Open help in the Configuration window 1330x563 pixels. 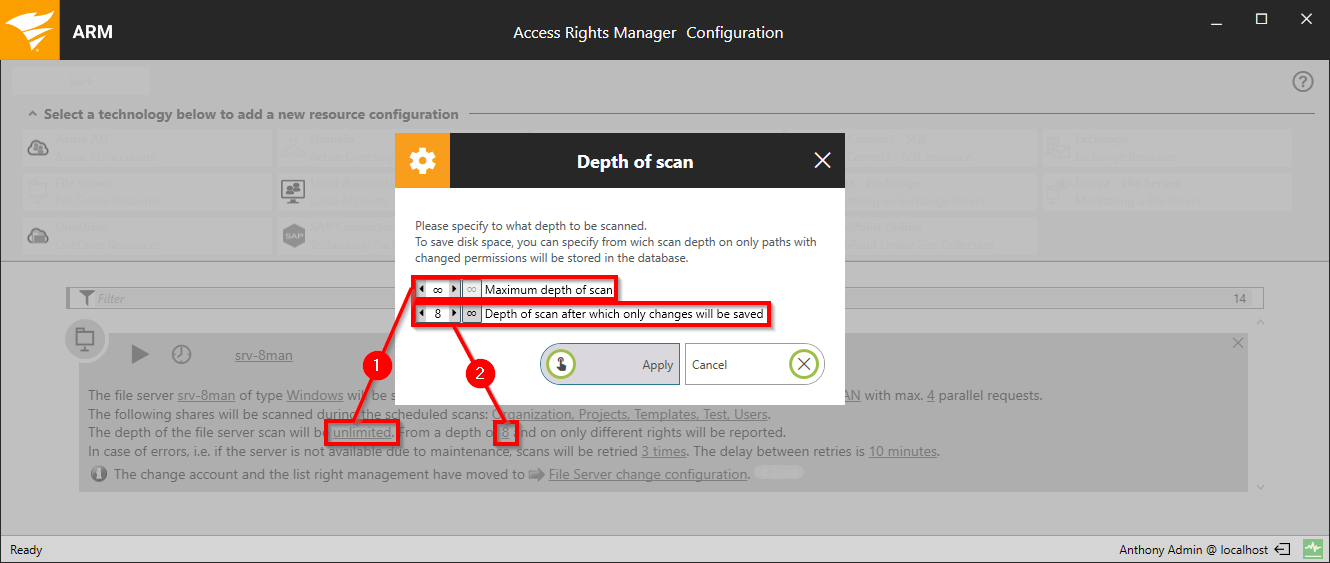pos(1302,82)
